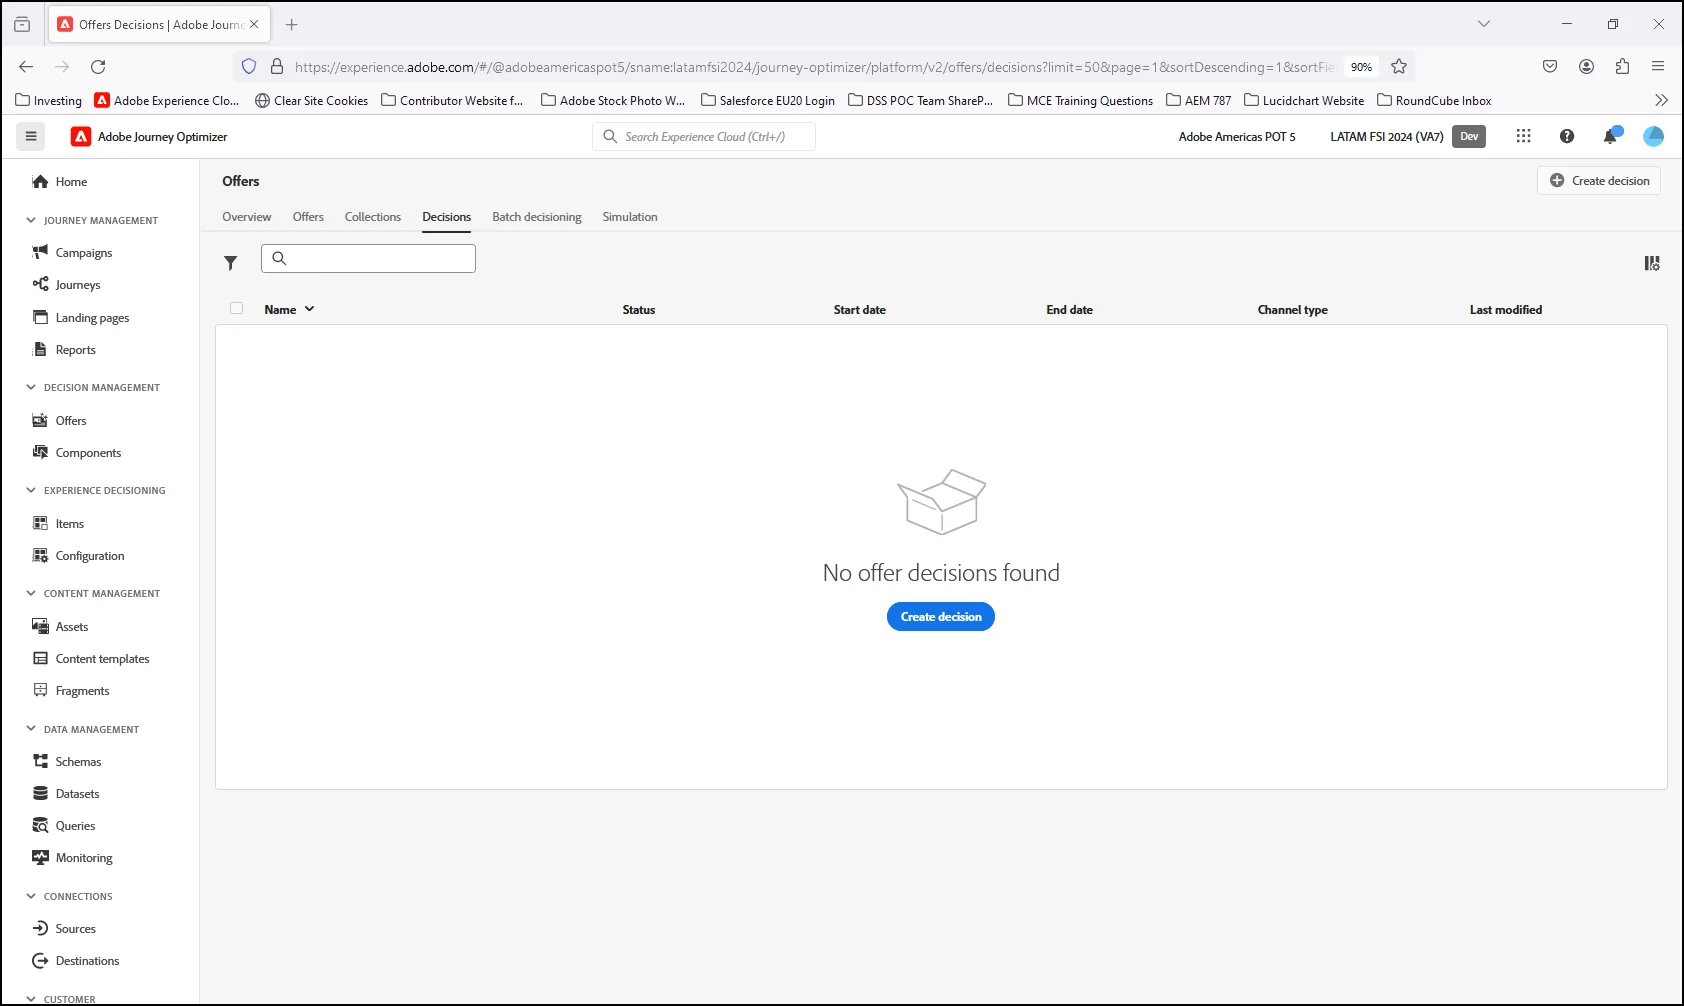Open the browser tab list dropdown

1484,24
